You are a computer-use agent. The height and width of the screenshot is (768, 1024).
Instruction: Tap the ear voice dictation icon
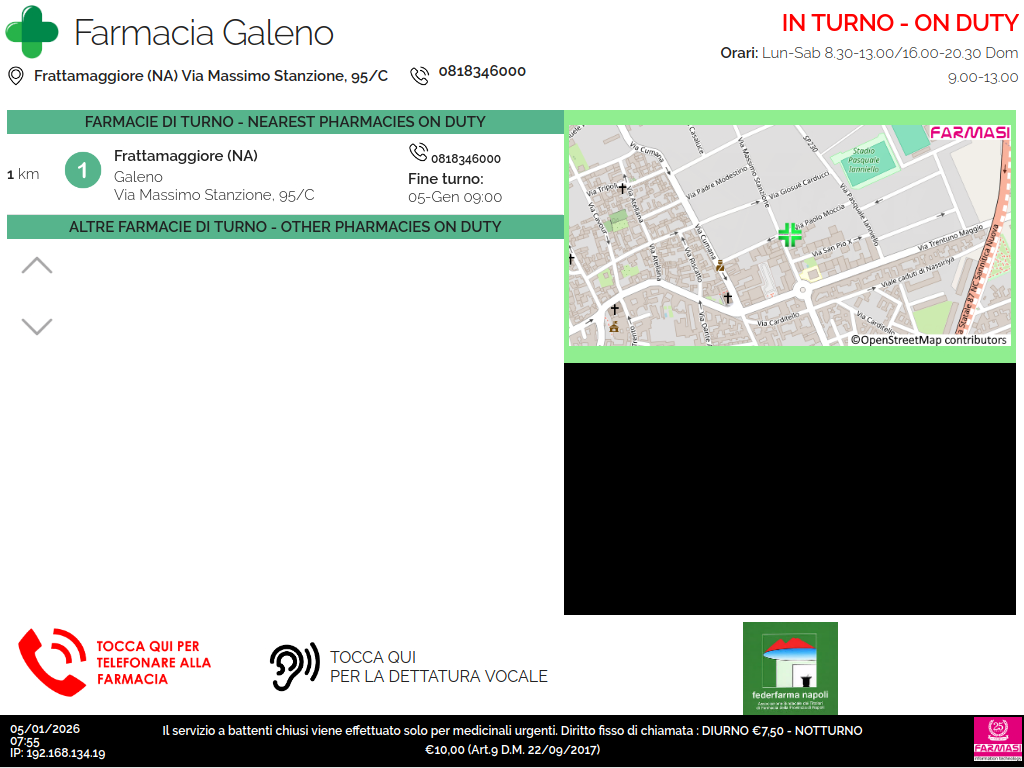pos(294,666)
